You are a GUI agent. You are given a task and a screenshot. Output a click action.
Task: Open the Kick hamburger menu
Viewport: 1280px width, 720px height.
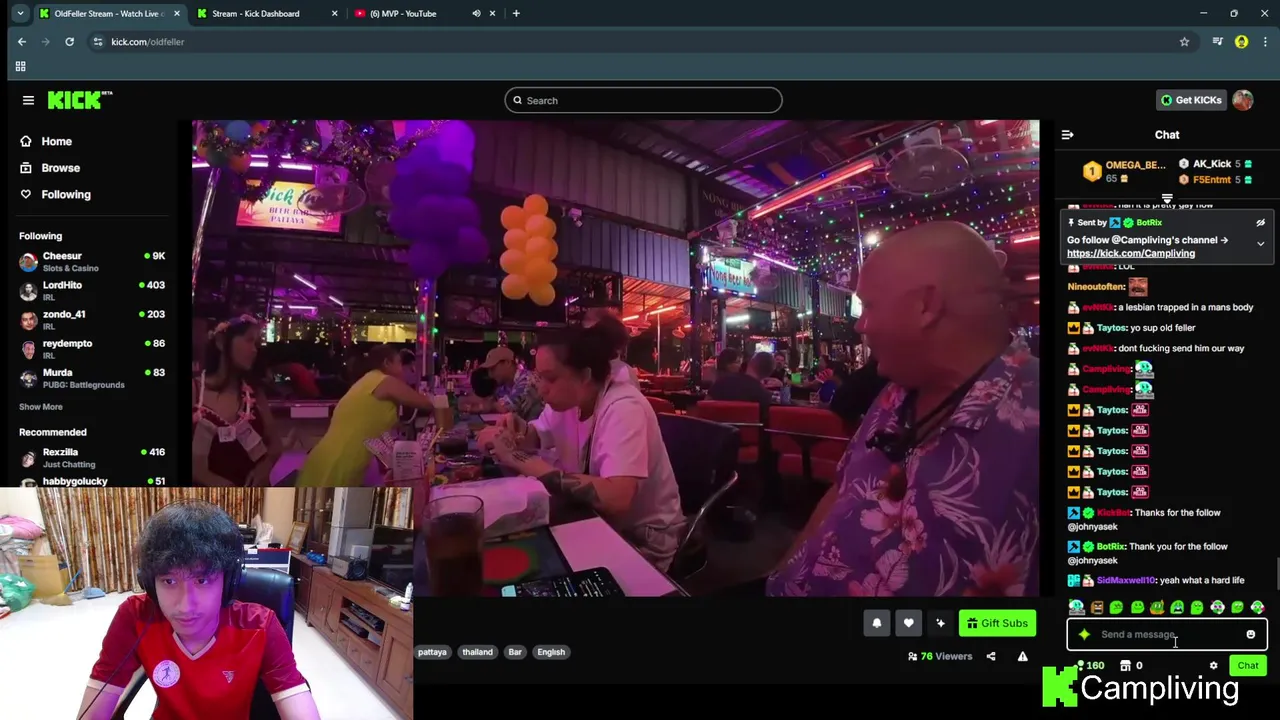point(28,100)
